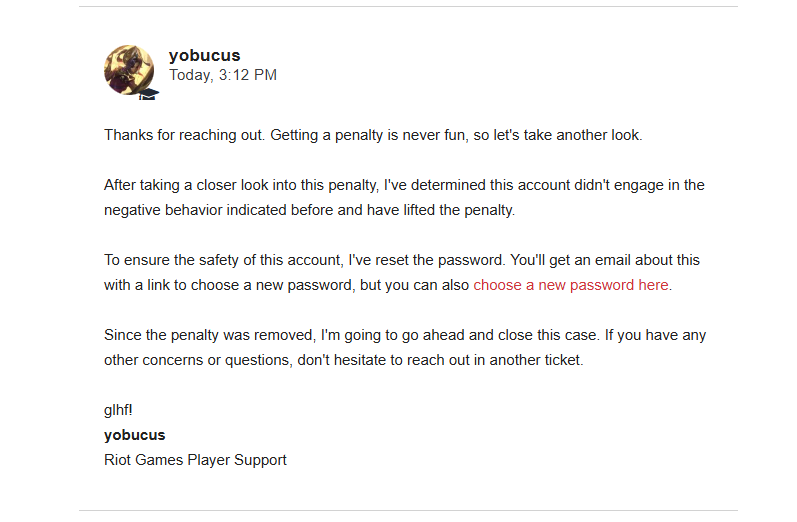The image size is (797, 522).
Task: Open the yobucus username at message top
Action: coord(204,55)
